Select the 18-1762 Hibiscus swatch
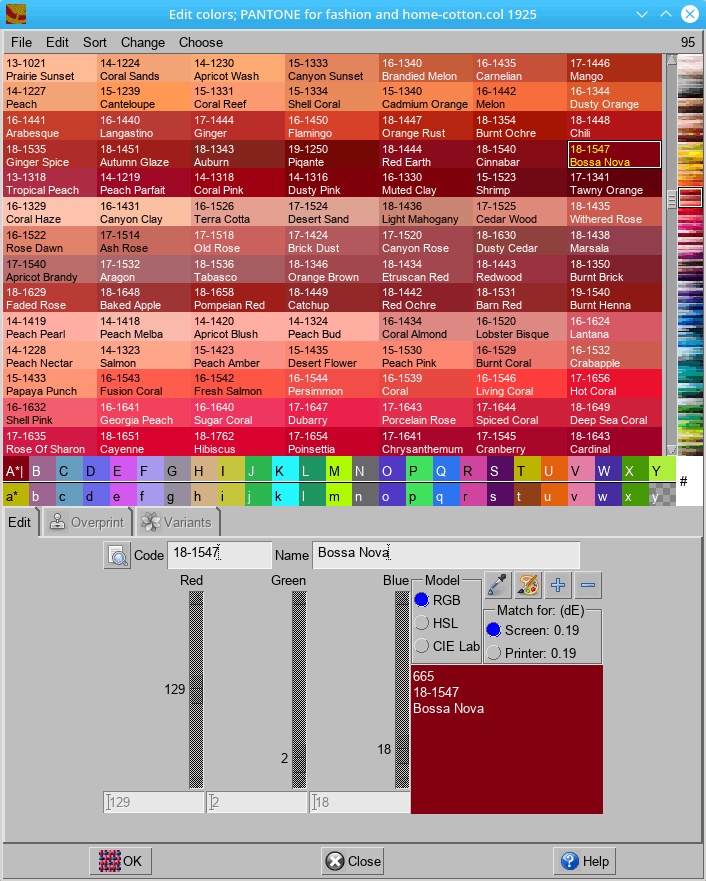 tap(238, 442)
